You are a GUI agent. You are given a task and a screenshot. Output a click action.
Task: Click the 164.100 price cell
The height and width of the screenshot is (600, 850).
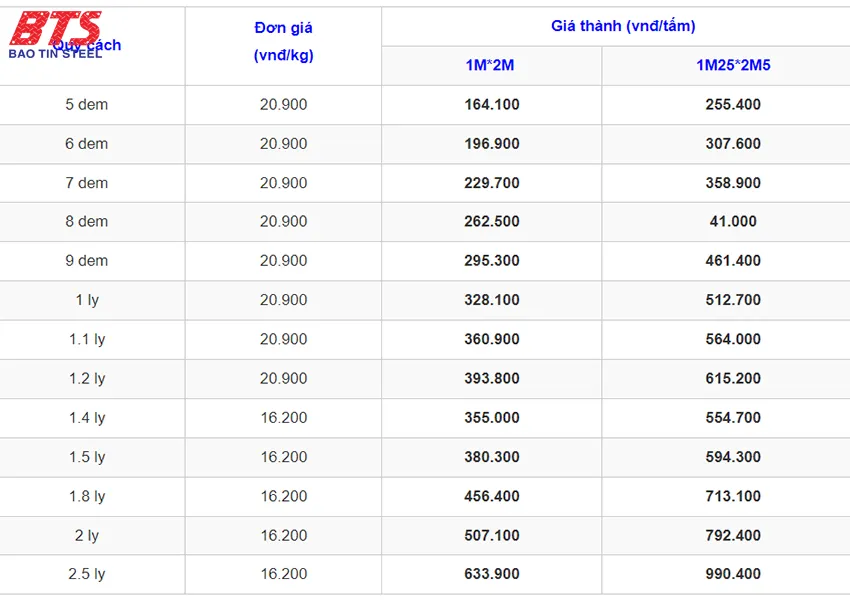click(491, 105)
